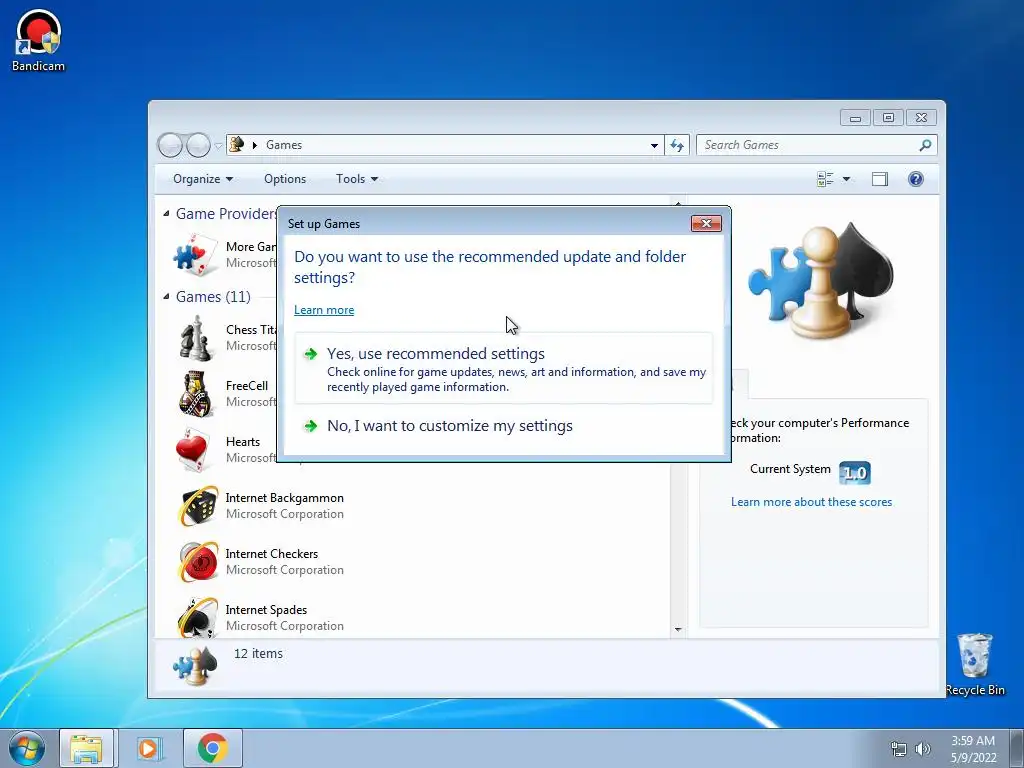Toggle the preview pane icon
1024x768 pixels.
click(880, 179)
